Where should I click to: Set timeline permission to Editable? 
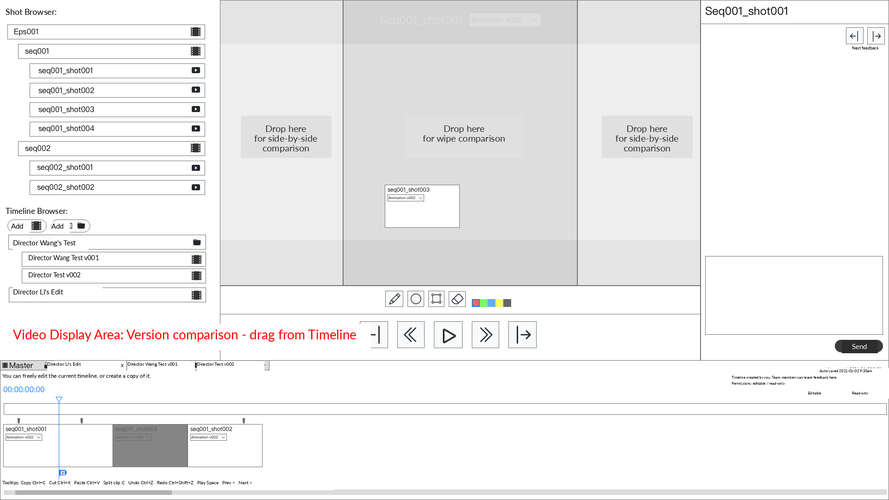point(814,393)
